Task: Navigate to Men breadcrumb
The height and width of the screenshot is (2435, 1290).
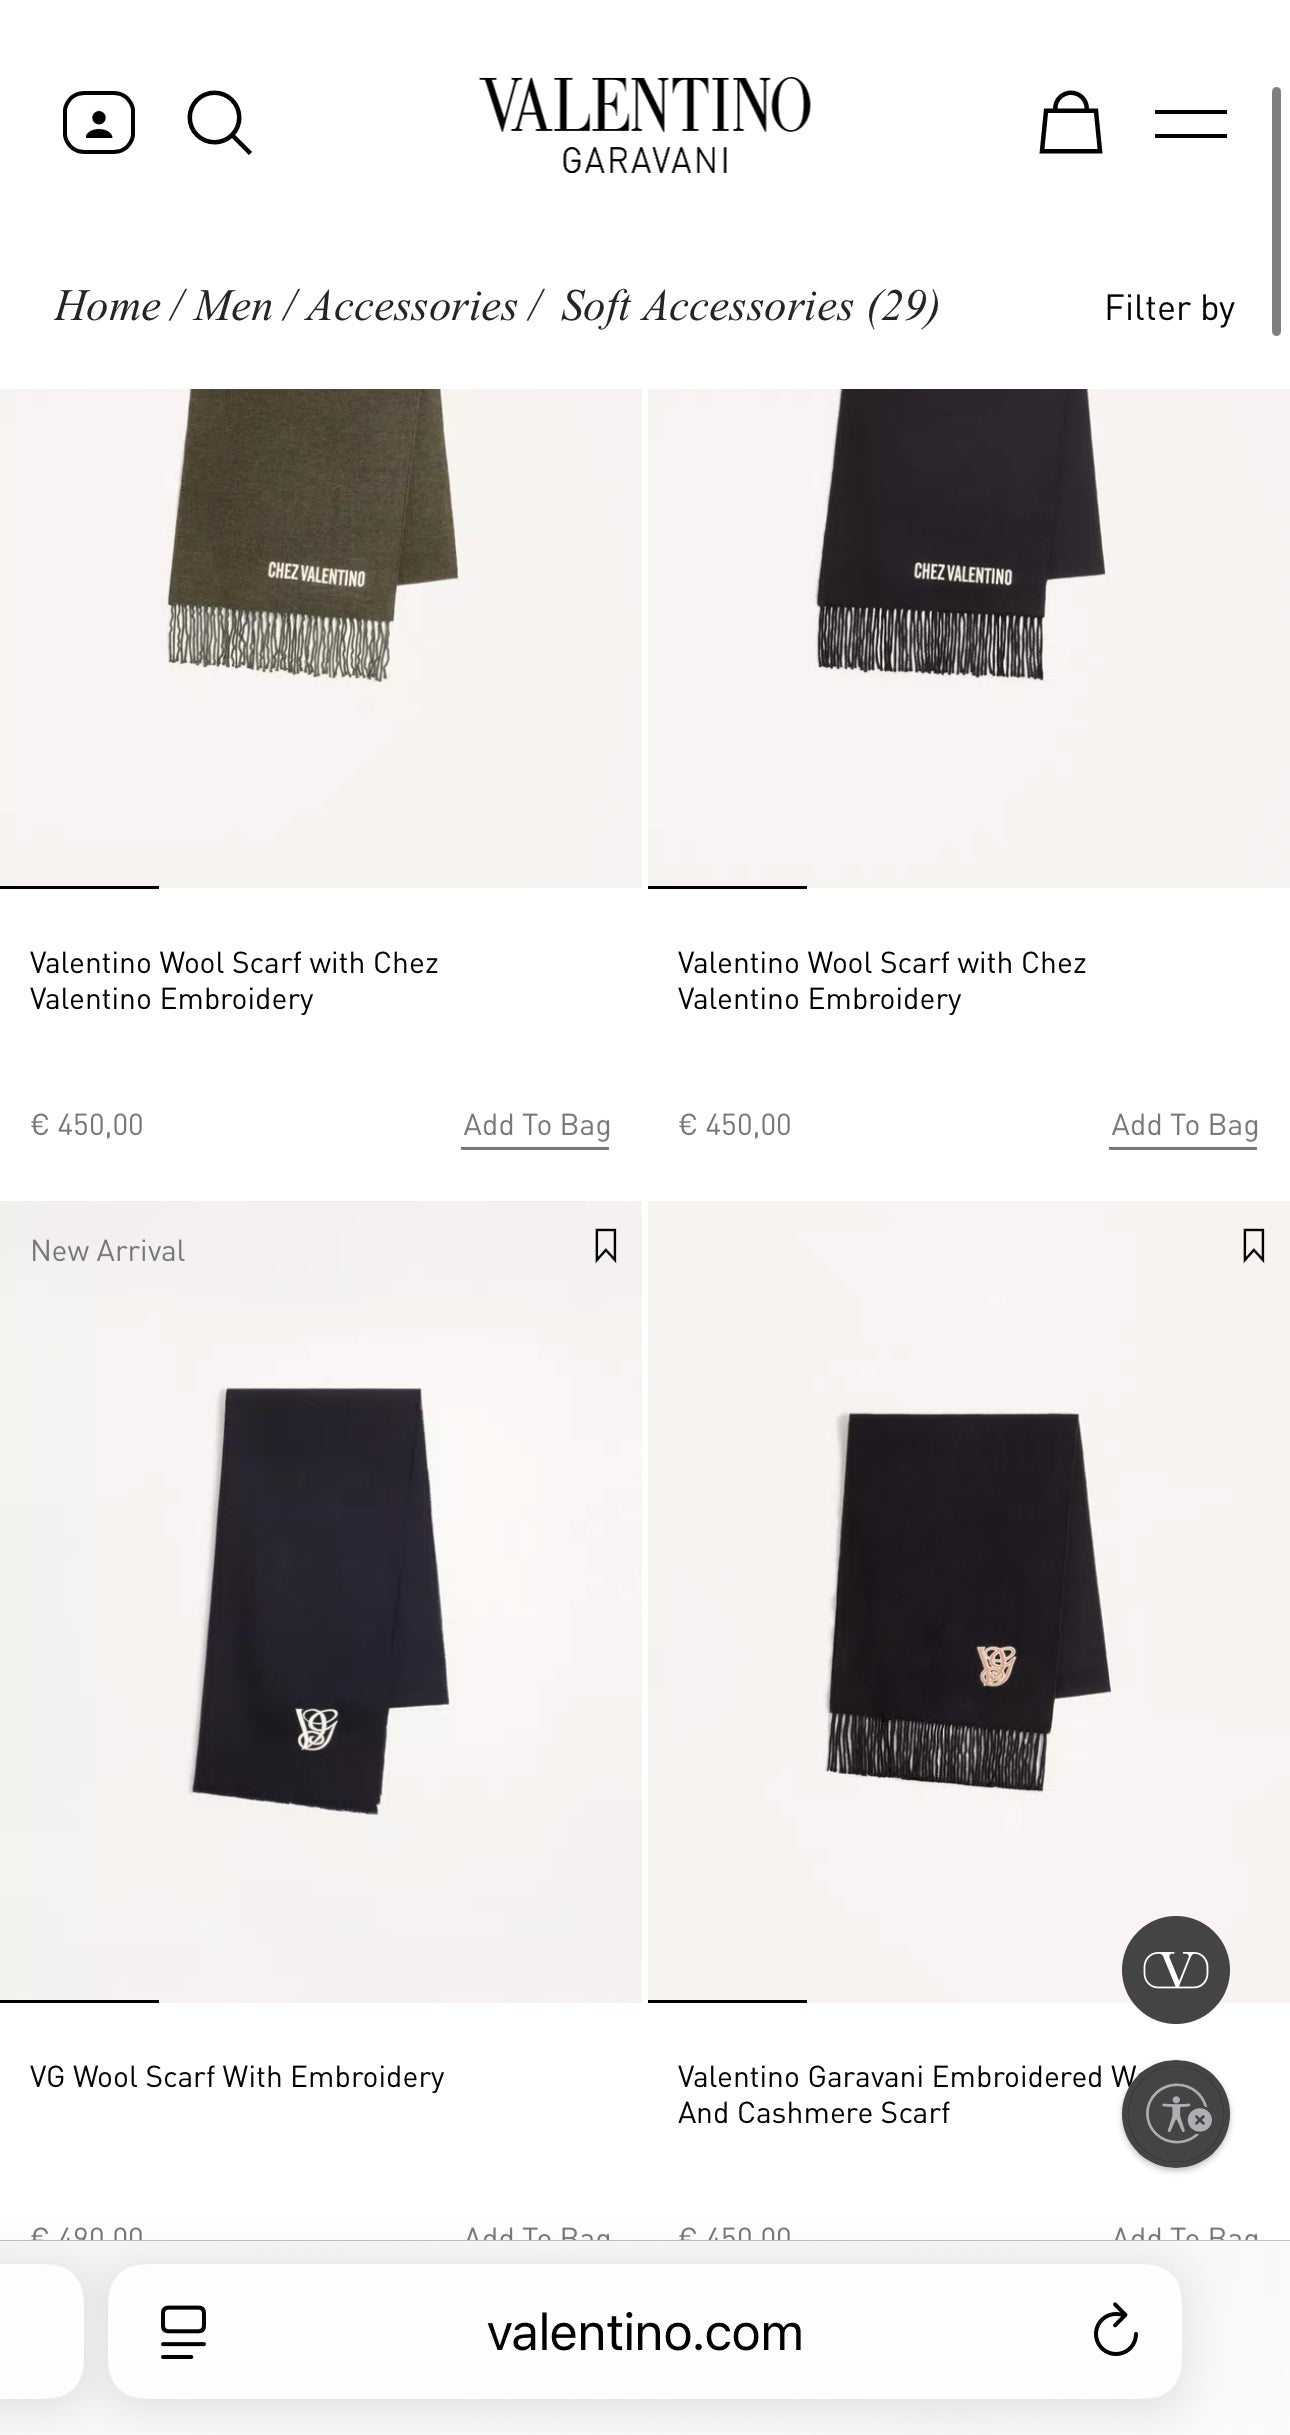Action: pyautogui.click(x=233, y=306)
